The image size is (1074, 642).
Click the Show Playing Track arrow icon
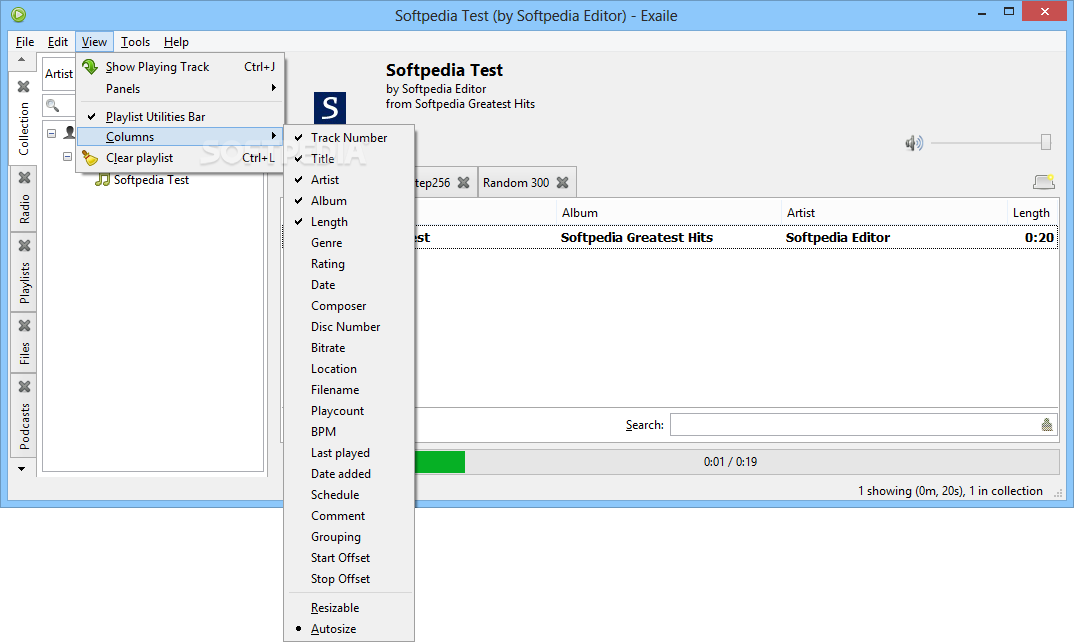[x=90, y=66]
